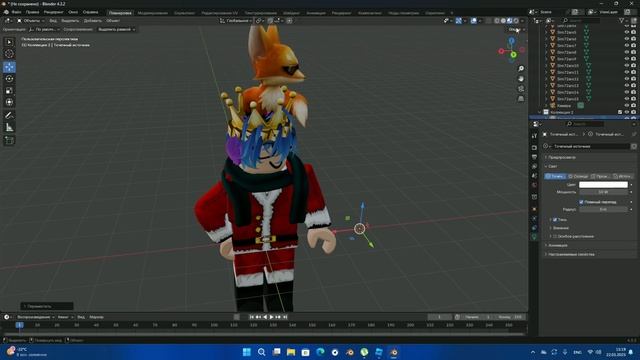Select the Rotate tool
This screenshot has width=640, height=360.
[9, 78]
